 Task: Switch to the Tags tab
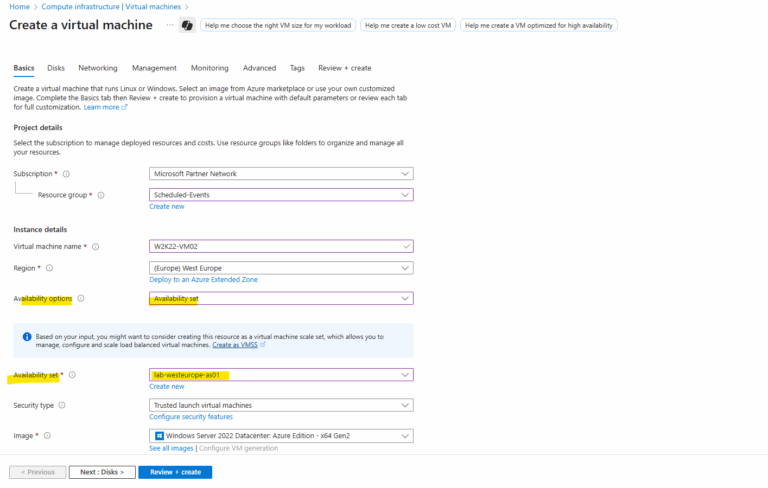(297, 68)
